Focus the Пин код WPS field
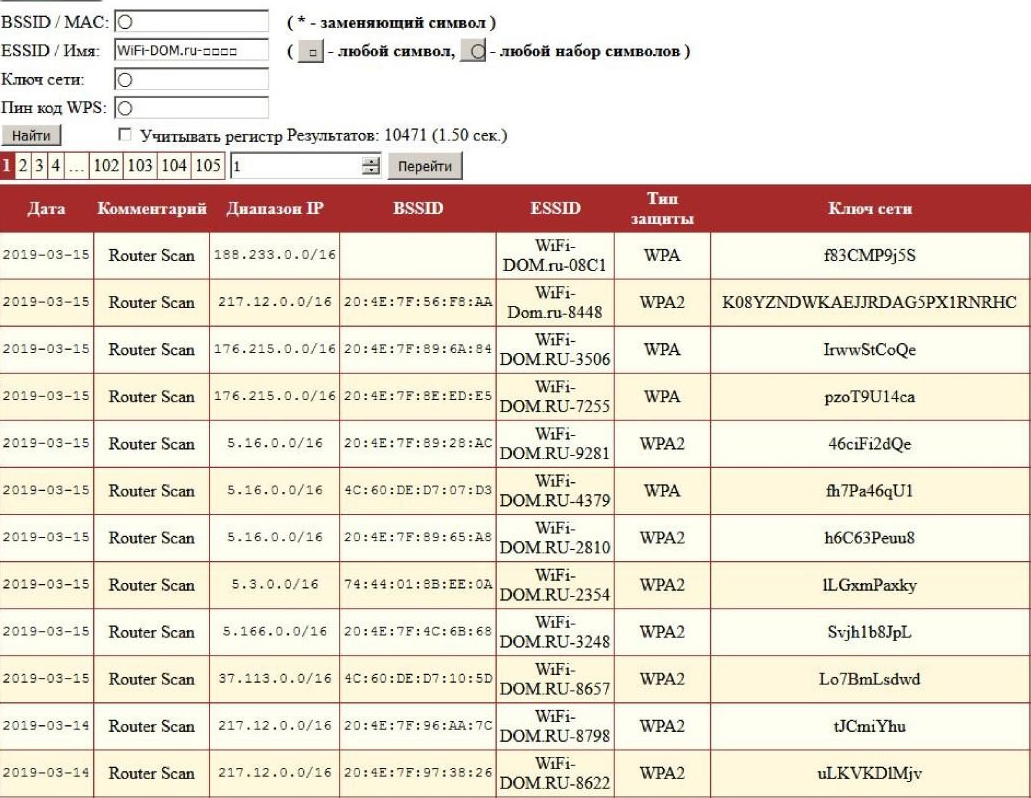 click(x=192, y=107)
